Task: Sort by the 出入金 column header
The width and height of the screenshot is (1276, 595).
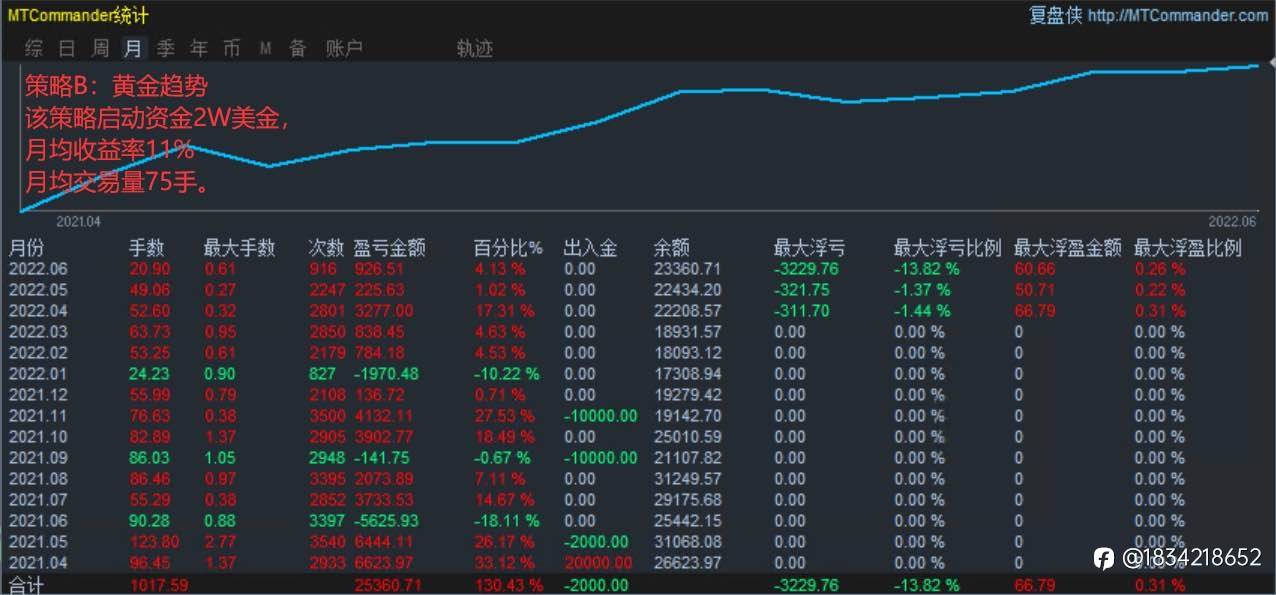Action: click(x=590, y=248)
